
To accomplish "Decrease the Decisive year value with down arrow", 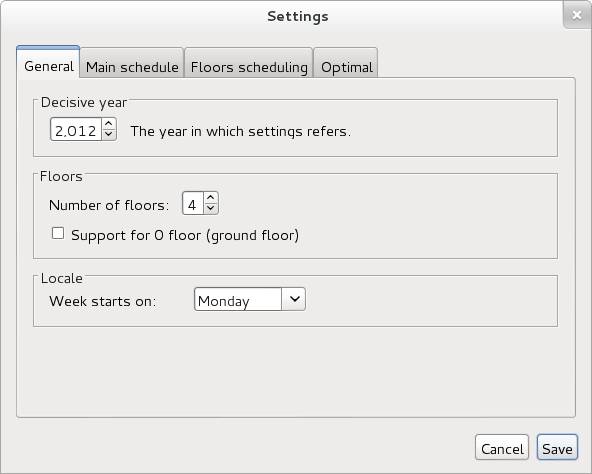I will point(109,134).
